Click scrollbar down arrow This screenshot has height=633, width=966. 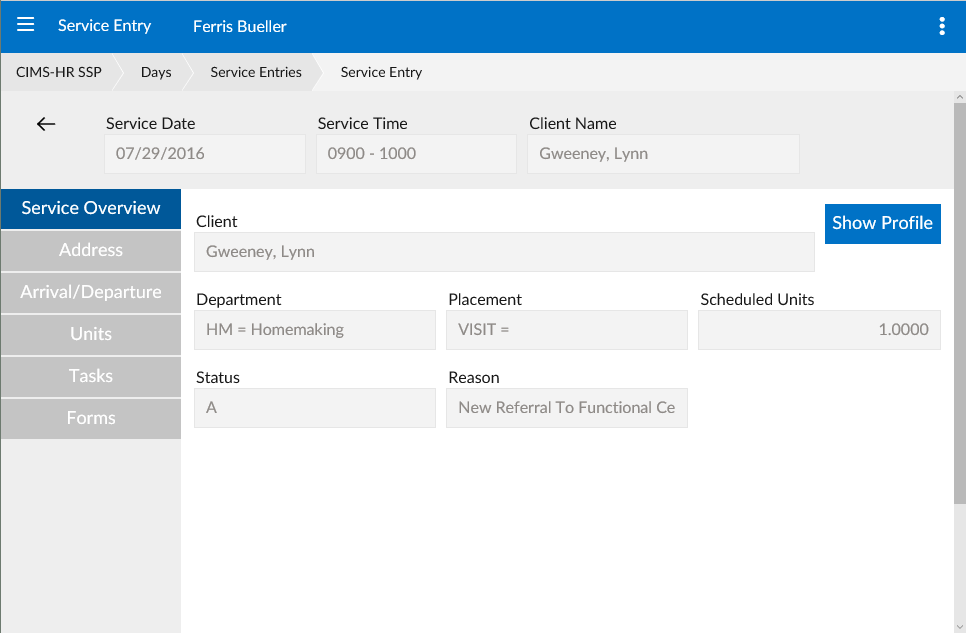(959, 627)
